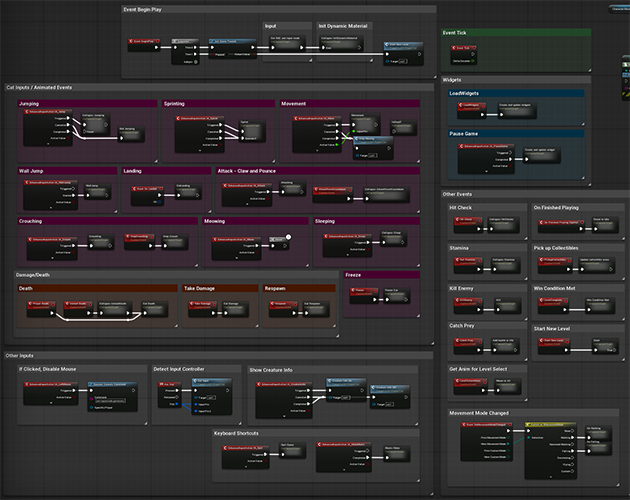Click the Start New Level event node icon
This screenshot has width=630, height=500.
tap(541, 341)
